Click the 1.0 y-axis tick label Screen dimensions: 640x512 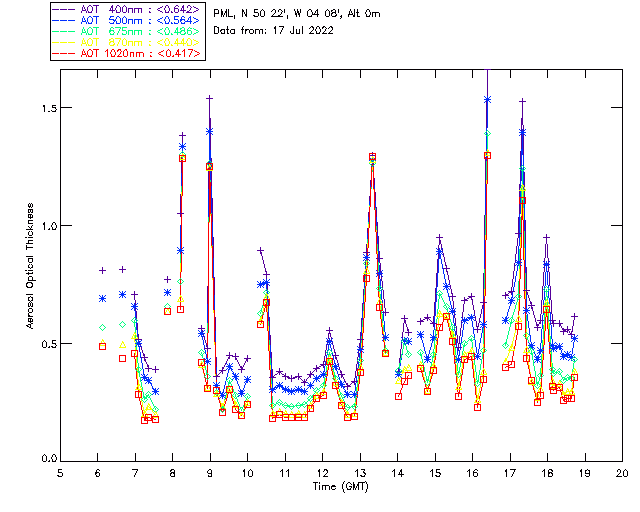[x=49, y=226]
